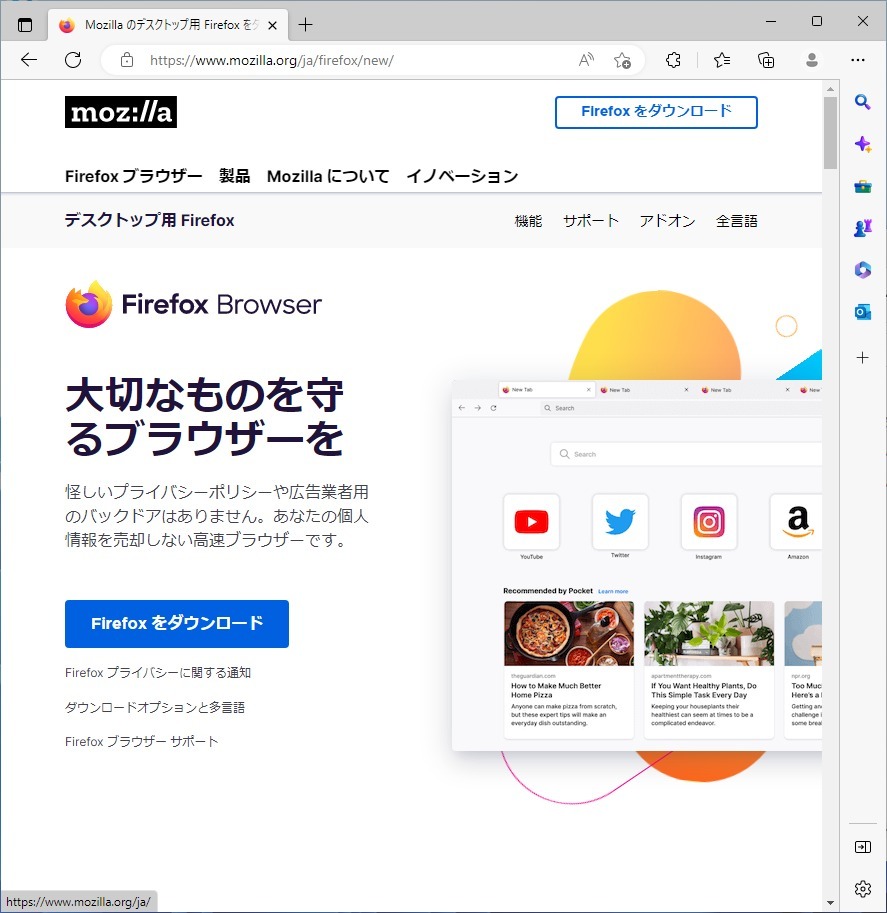Open the Mozilla について menu

tap(328, 176)
